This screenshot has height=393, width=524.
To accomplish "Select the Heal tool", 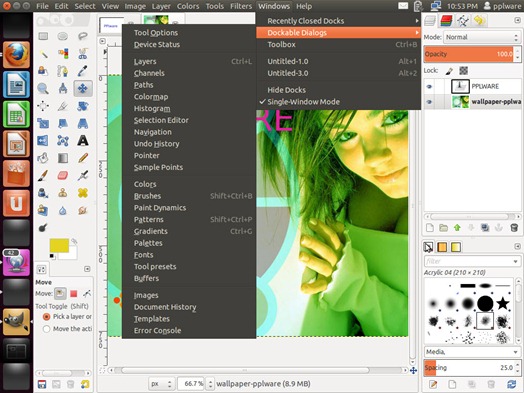I will click(x=83, y=193).
